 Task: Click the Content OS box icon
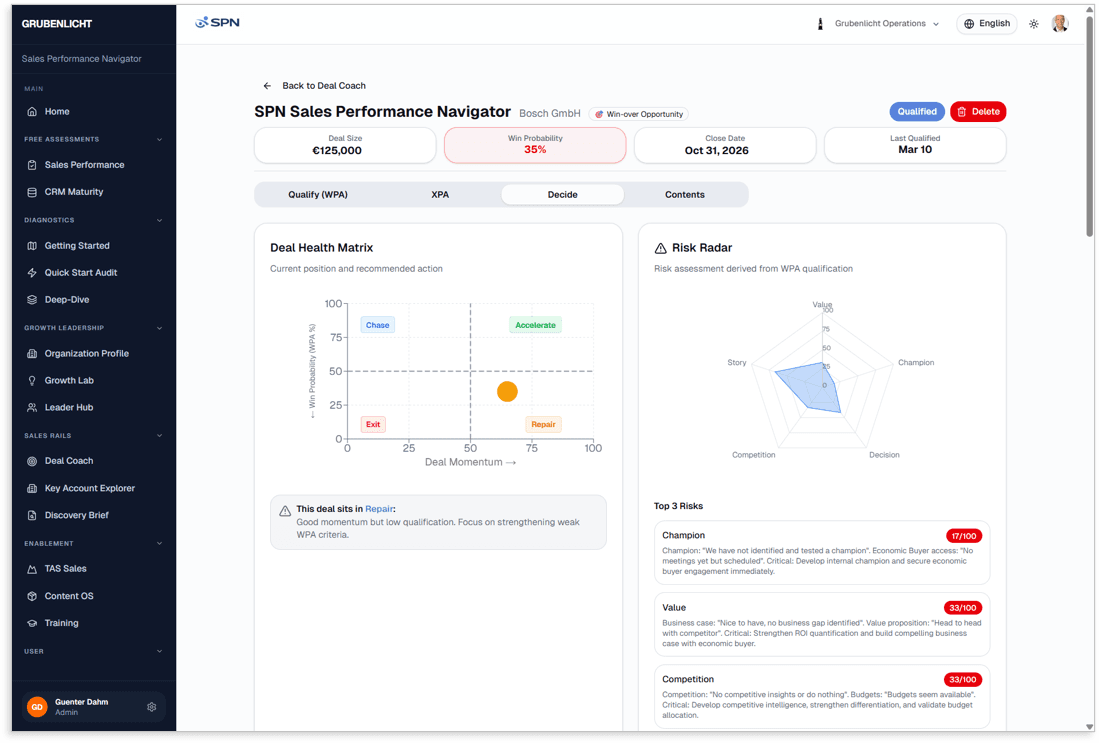click(x=32, y=596)
